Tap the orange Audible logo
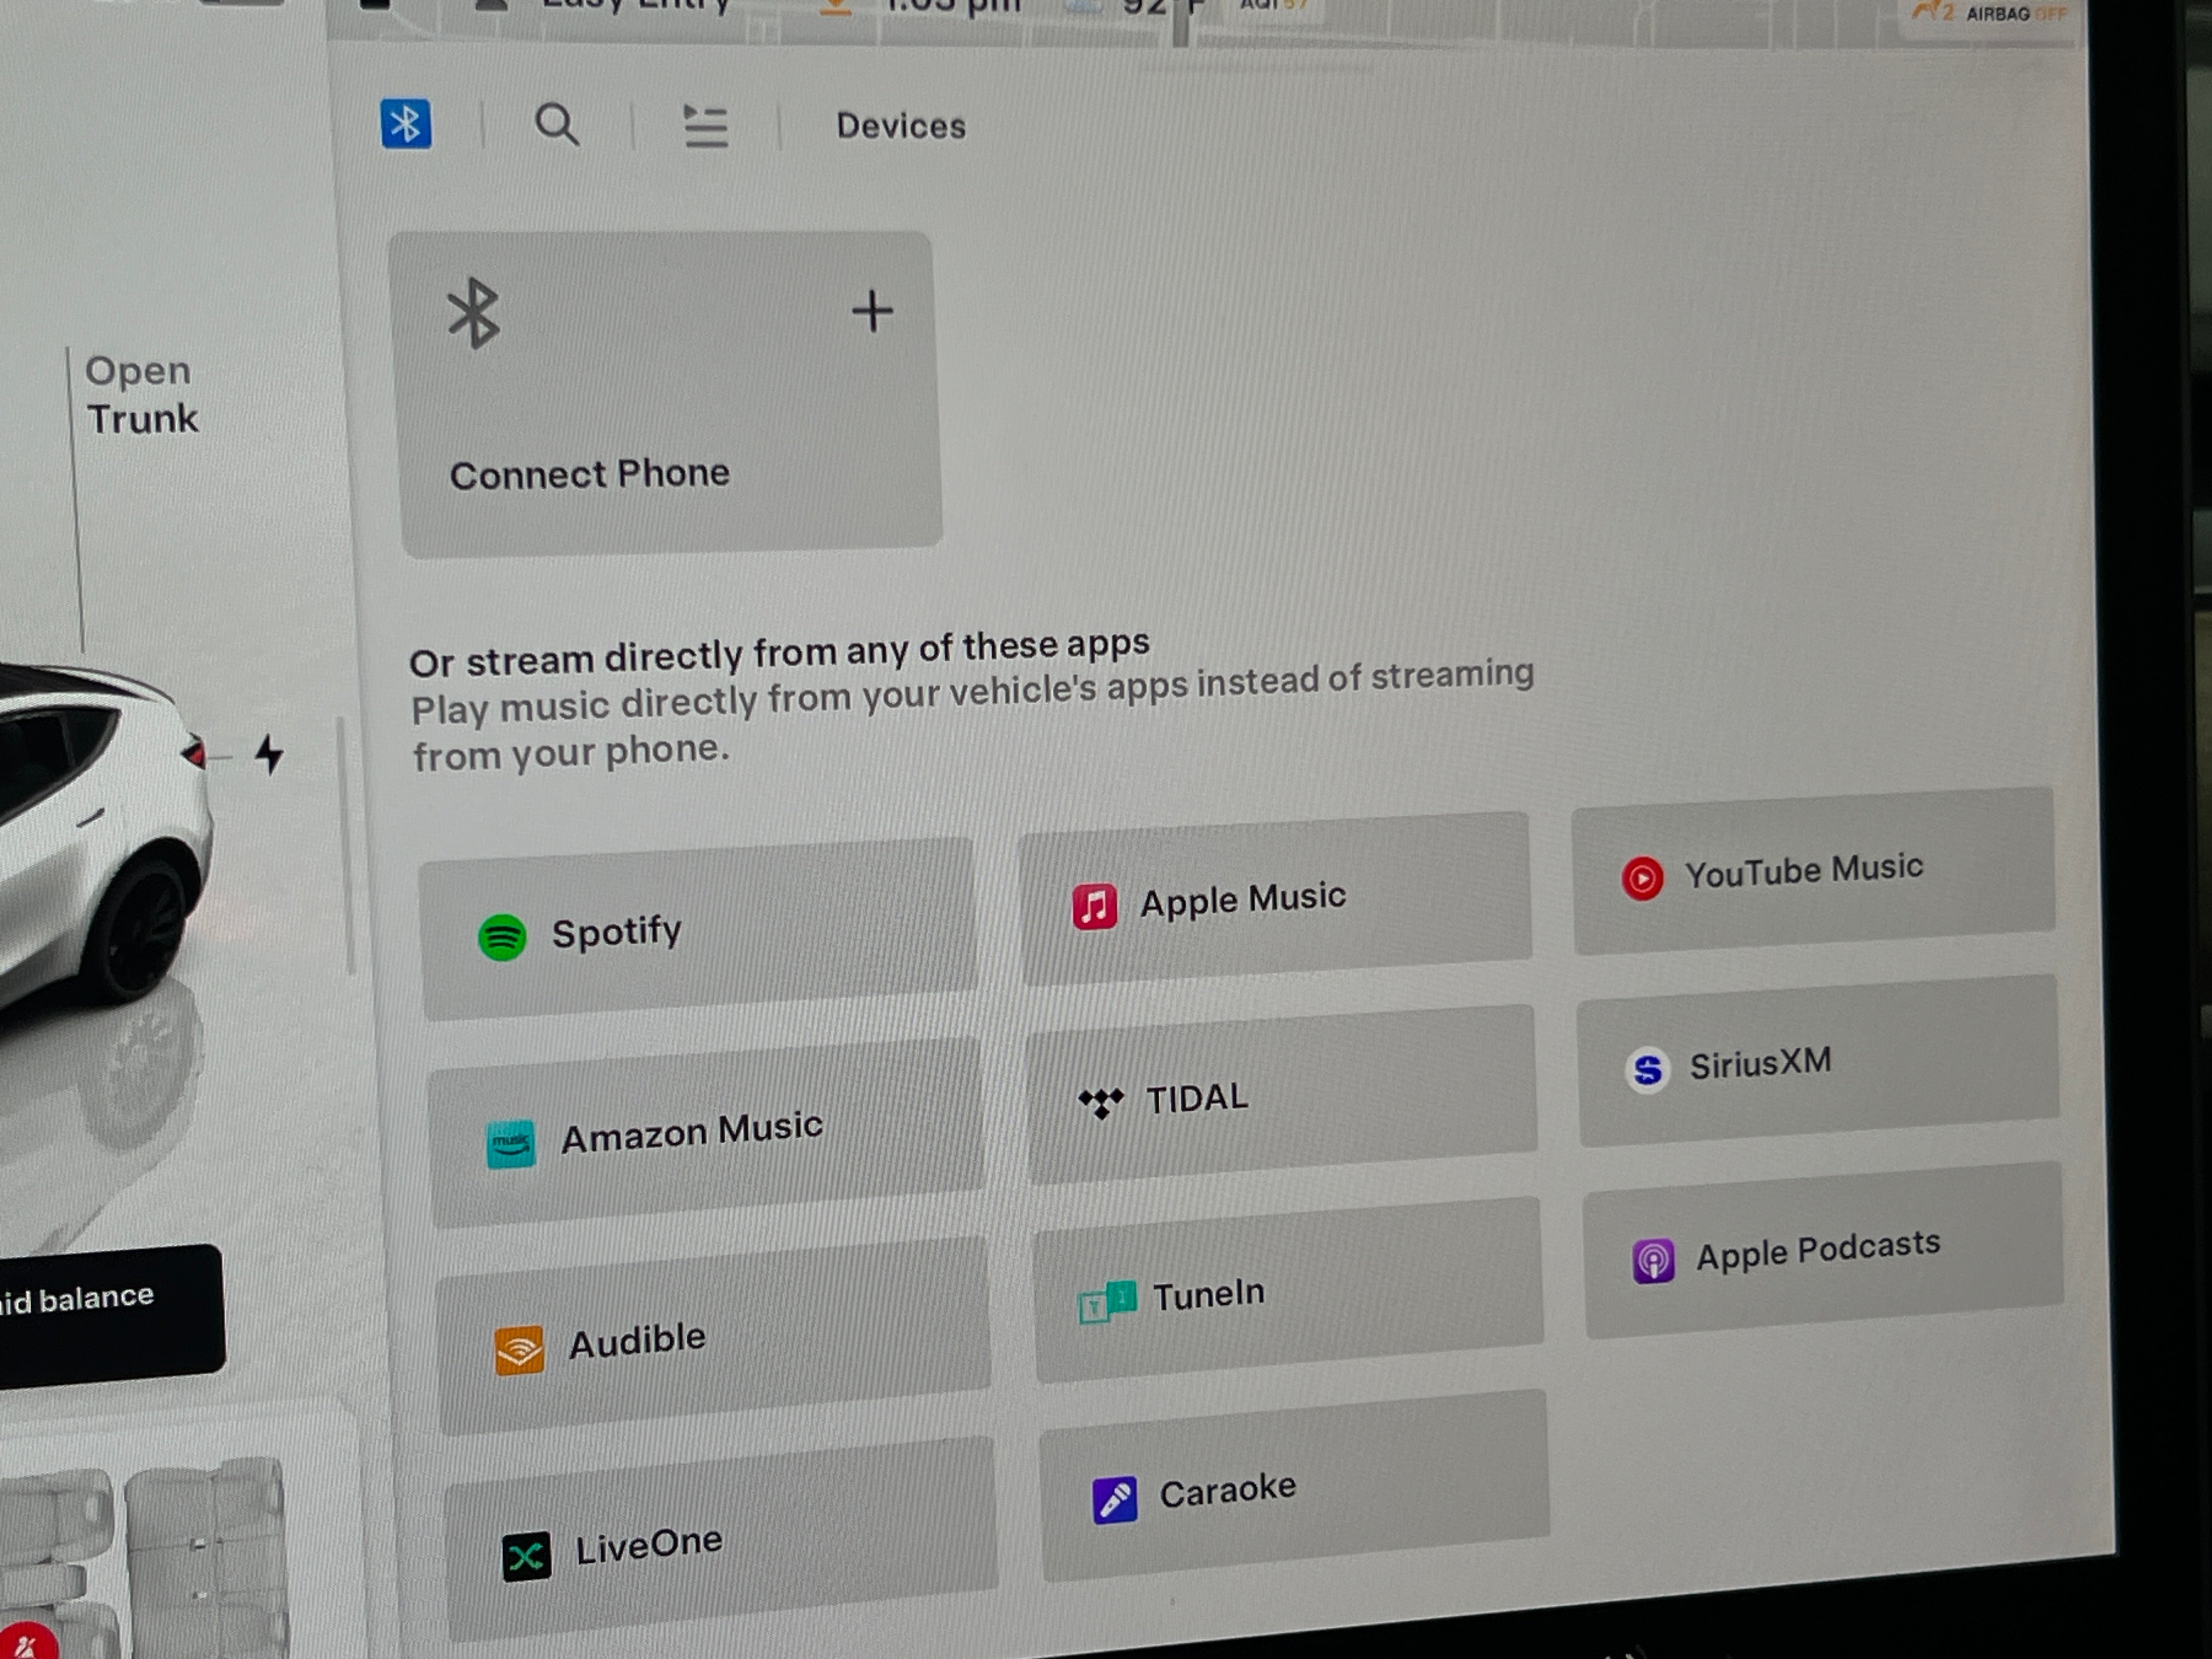The height and width of the screenshot is (1659, 2212). pyautogui.click(x=519, y=1350)
